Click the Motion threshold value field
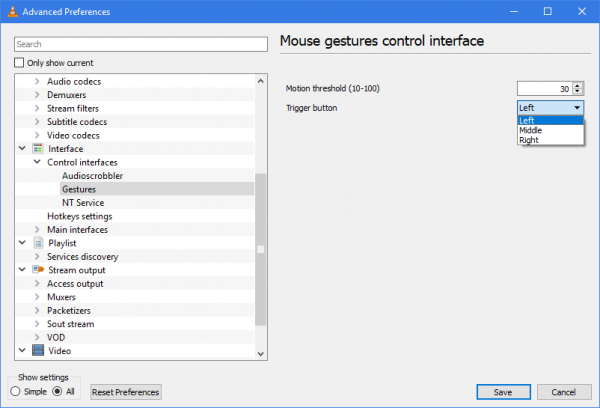This screenshot has height=408, width=600. click(545, 89)
